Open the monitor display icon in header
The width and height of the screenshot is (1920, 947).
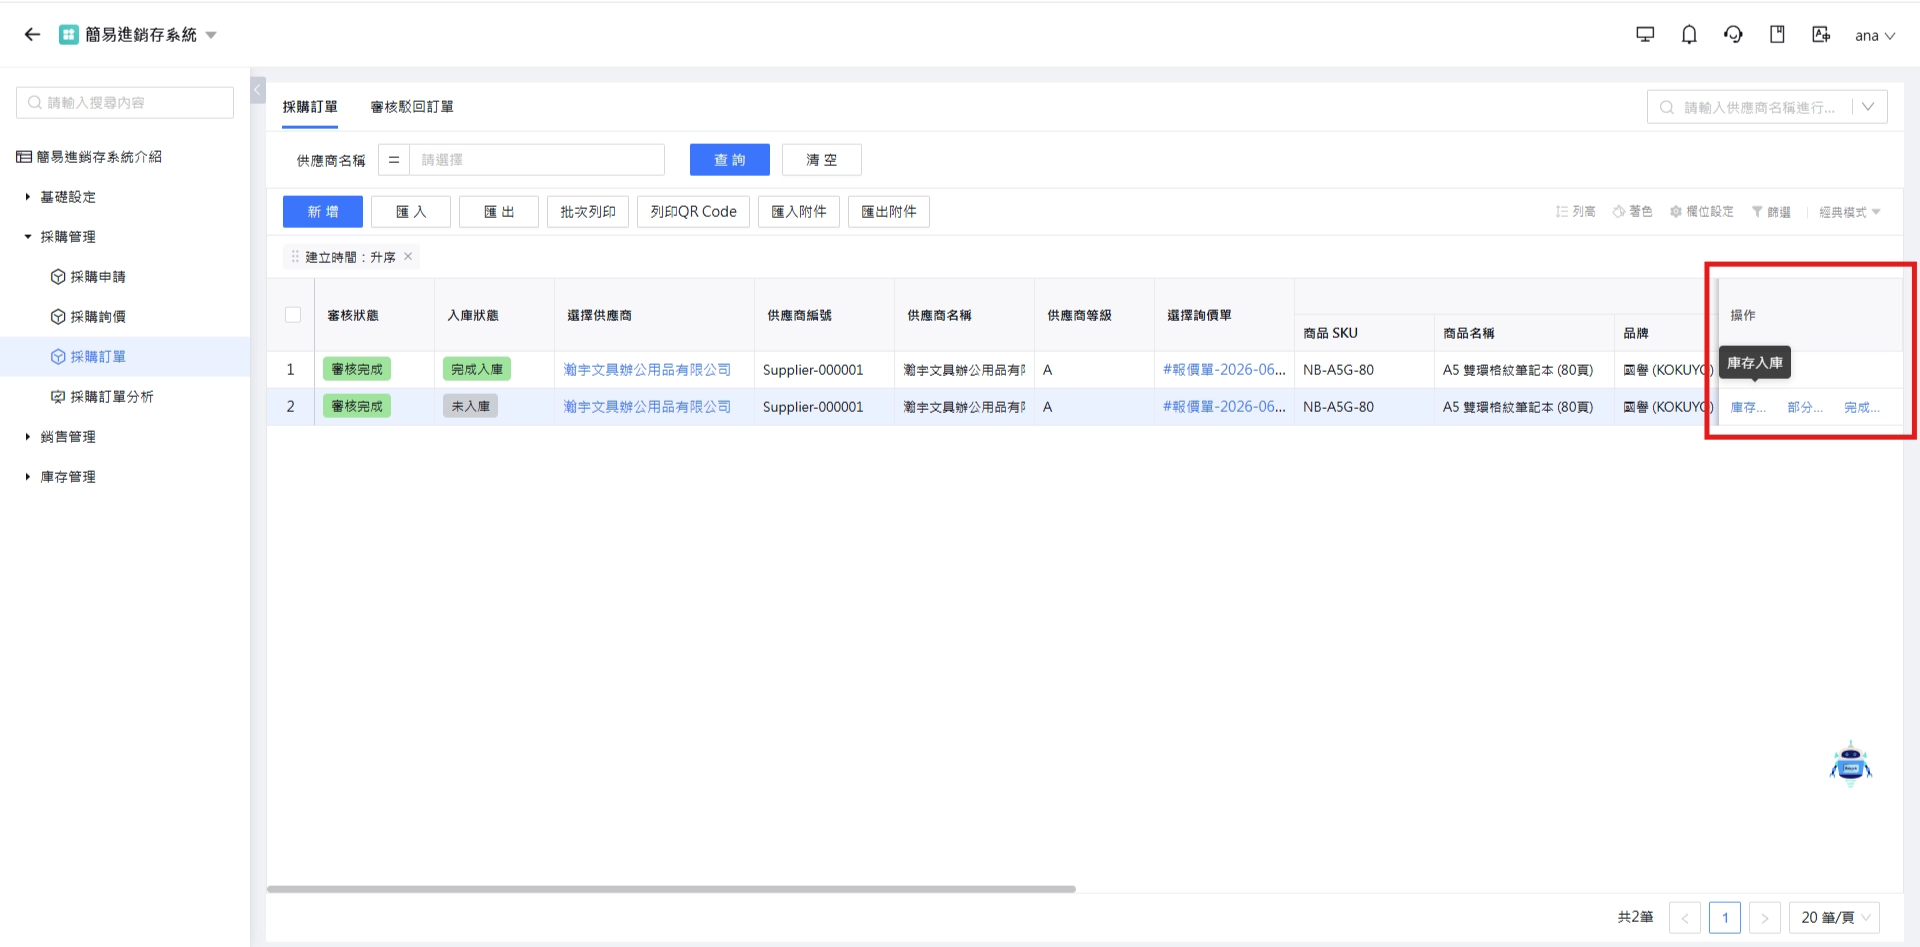(x=1645, y=35)
